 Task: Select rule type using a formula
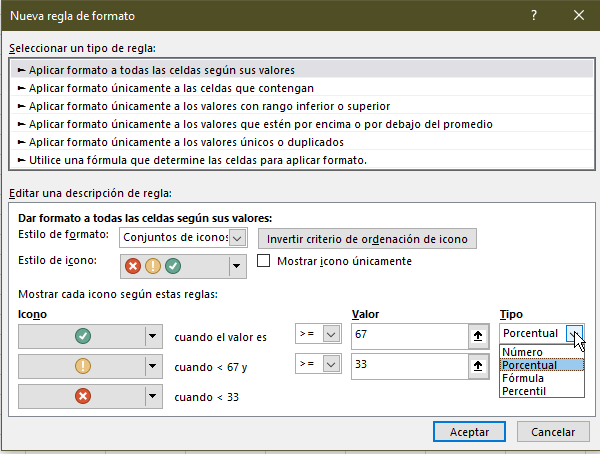pos(198,160)
